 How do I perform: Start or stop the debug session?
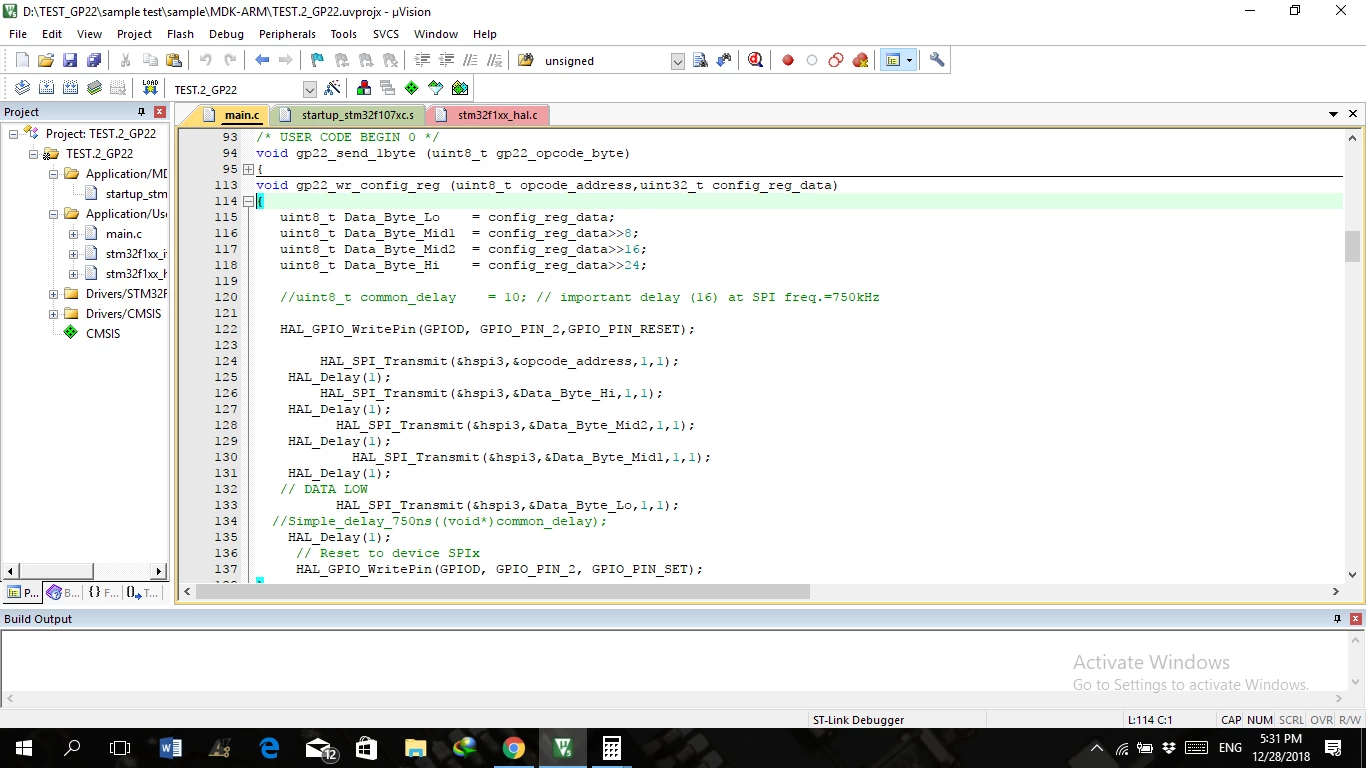coord(756,60)
